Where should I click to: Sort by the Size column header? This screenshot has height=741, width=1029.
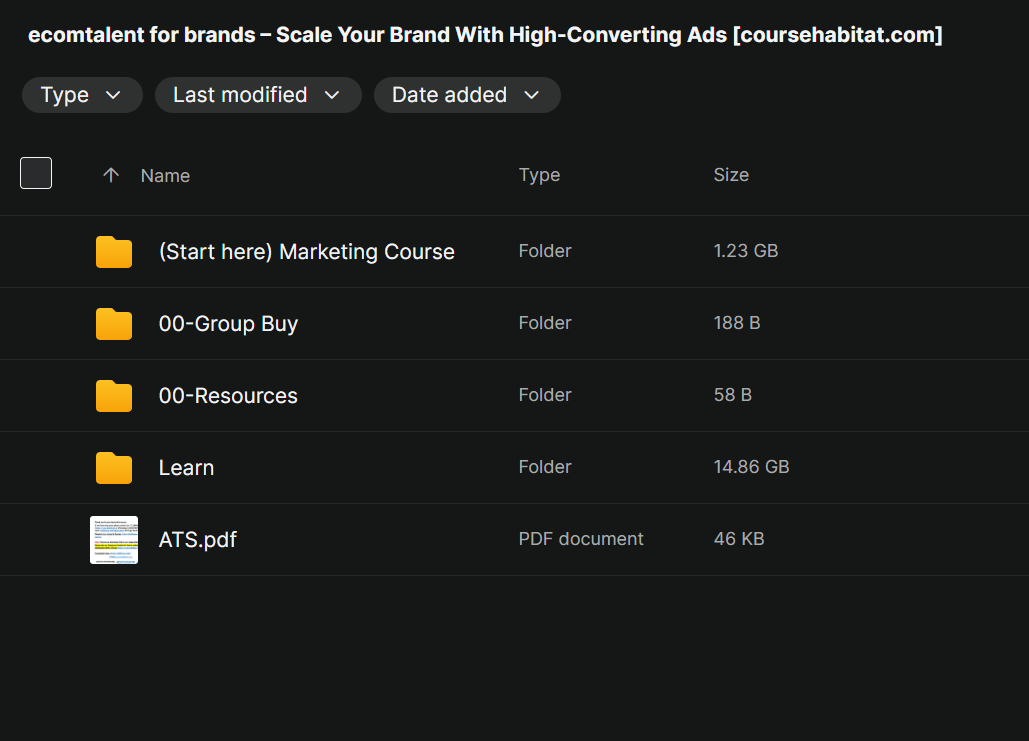point(731,175)
